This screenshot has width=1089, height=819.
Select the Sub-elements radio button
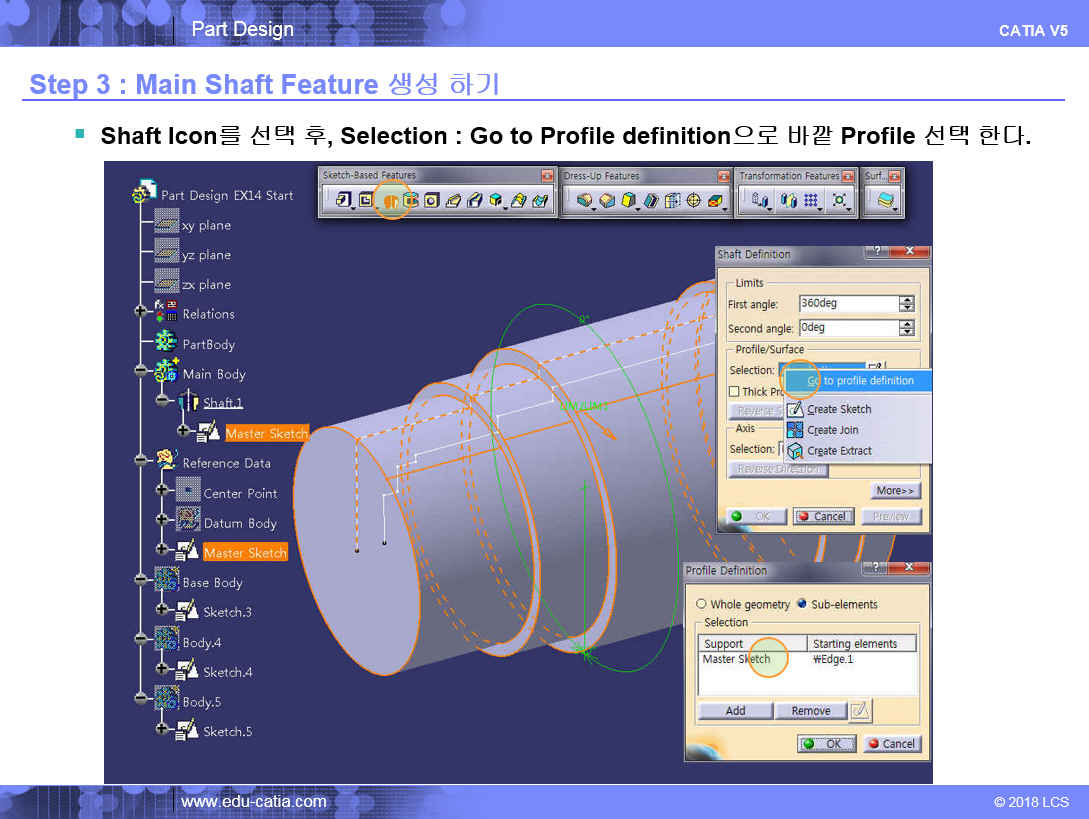[801, 604]
